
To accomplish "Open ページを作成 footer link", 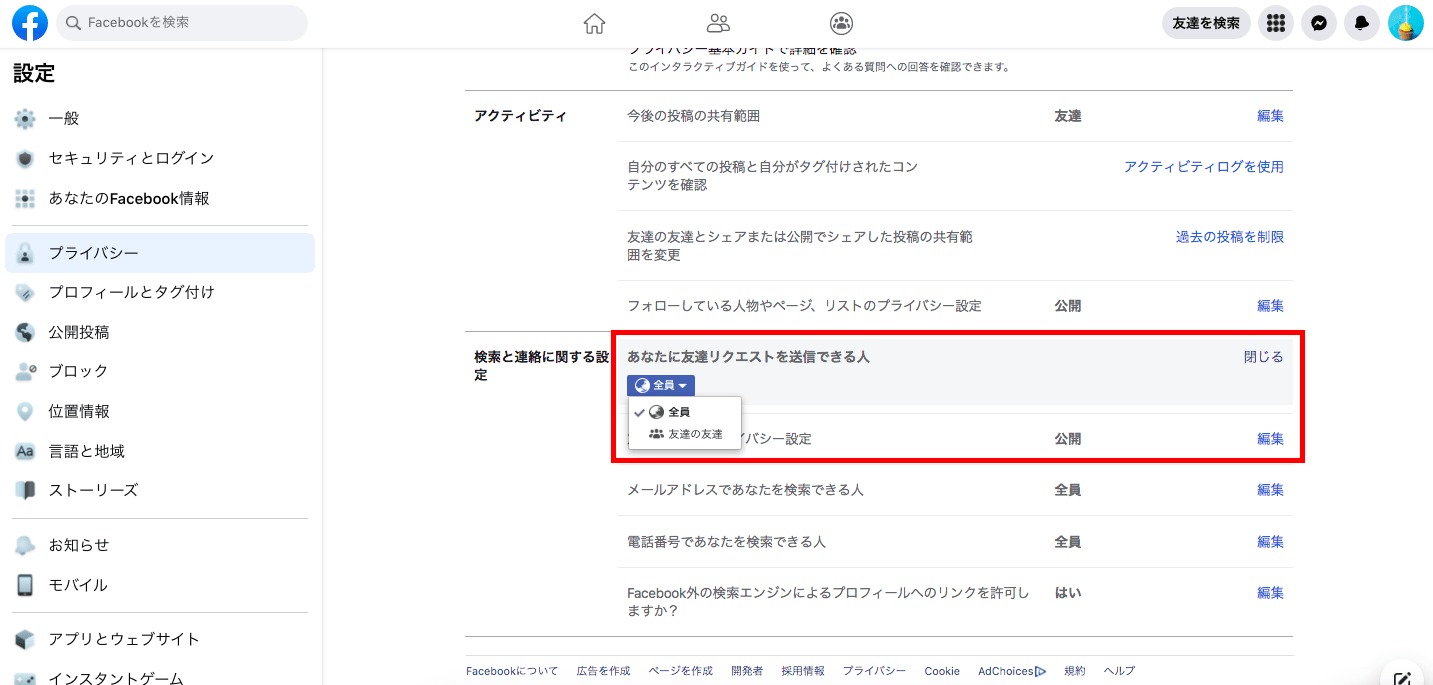I will pos(680,671).
